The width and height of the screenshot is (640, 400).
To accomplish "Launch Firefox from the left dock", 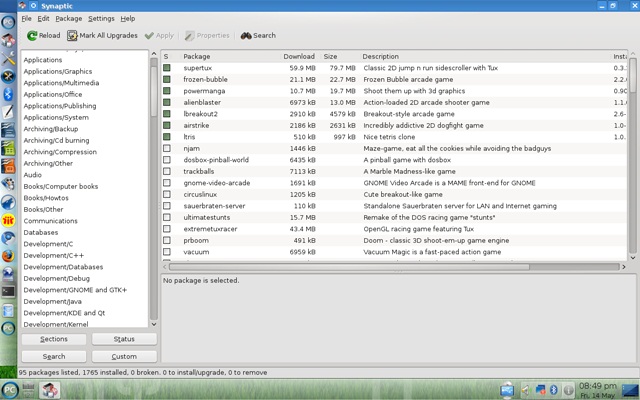I will [x=8, y=256].
